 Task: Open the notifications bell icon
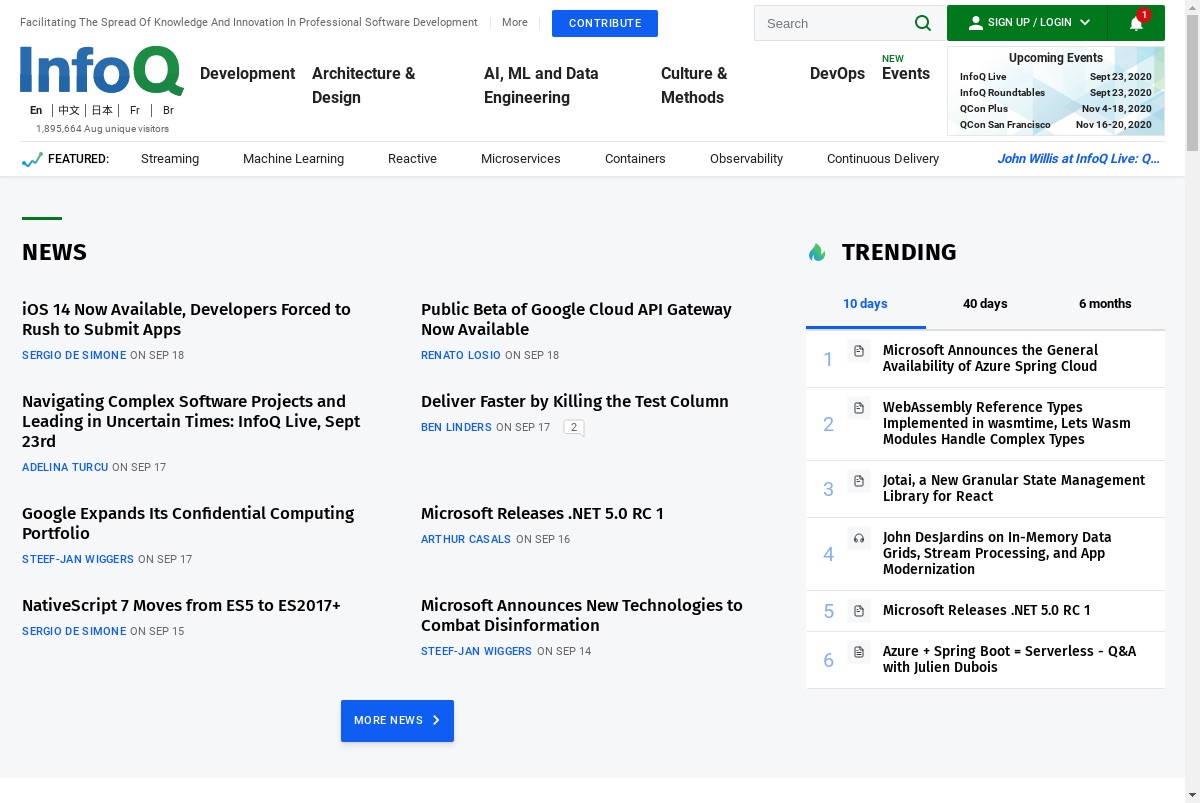(x=1136, y=23)
